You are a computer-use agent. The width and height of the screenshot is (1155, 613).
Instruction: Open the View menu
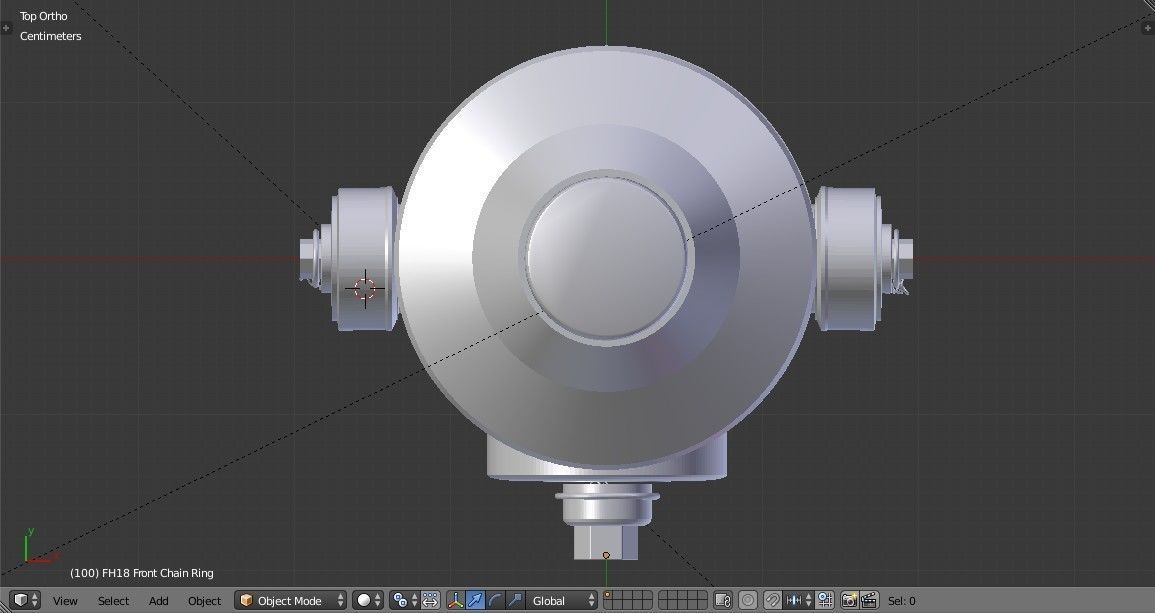click(65, 601)
